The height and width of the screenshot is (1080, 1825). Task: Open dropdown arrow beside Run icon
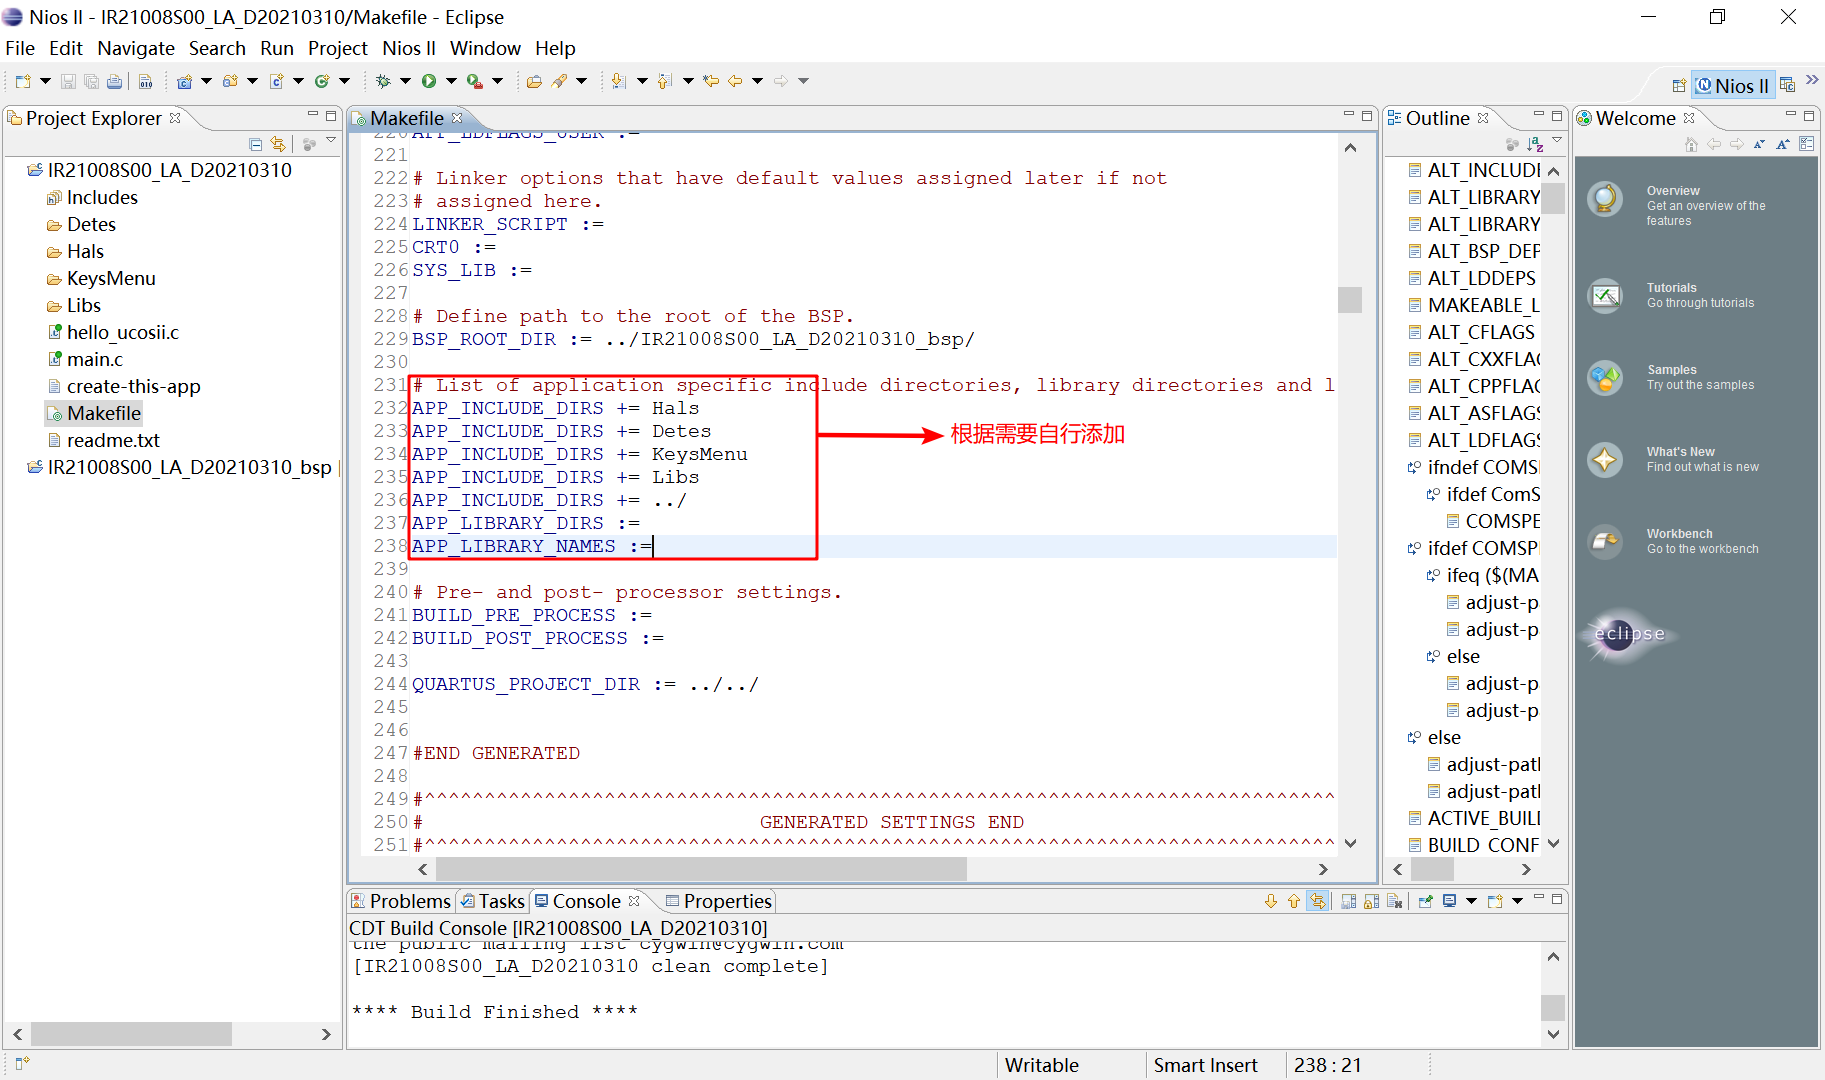coord(451,81)
